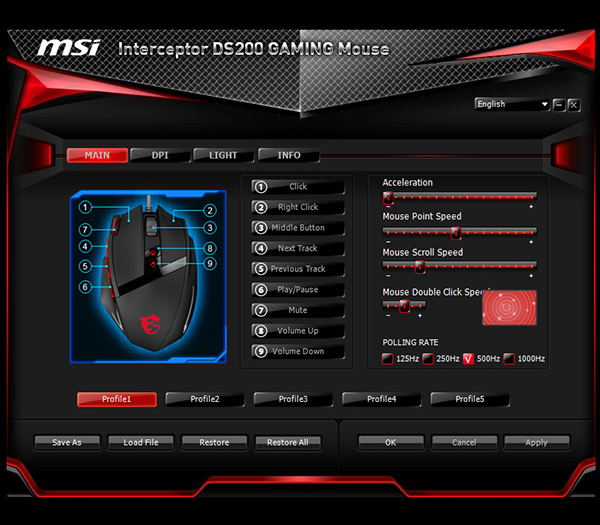Click the Cancel button
Screen dimensions: 600x525
pyautogui.click(x=464, y=442)
